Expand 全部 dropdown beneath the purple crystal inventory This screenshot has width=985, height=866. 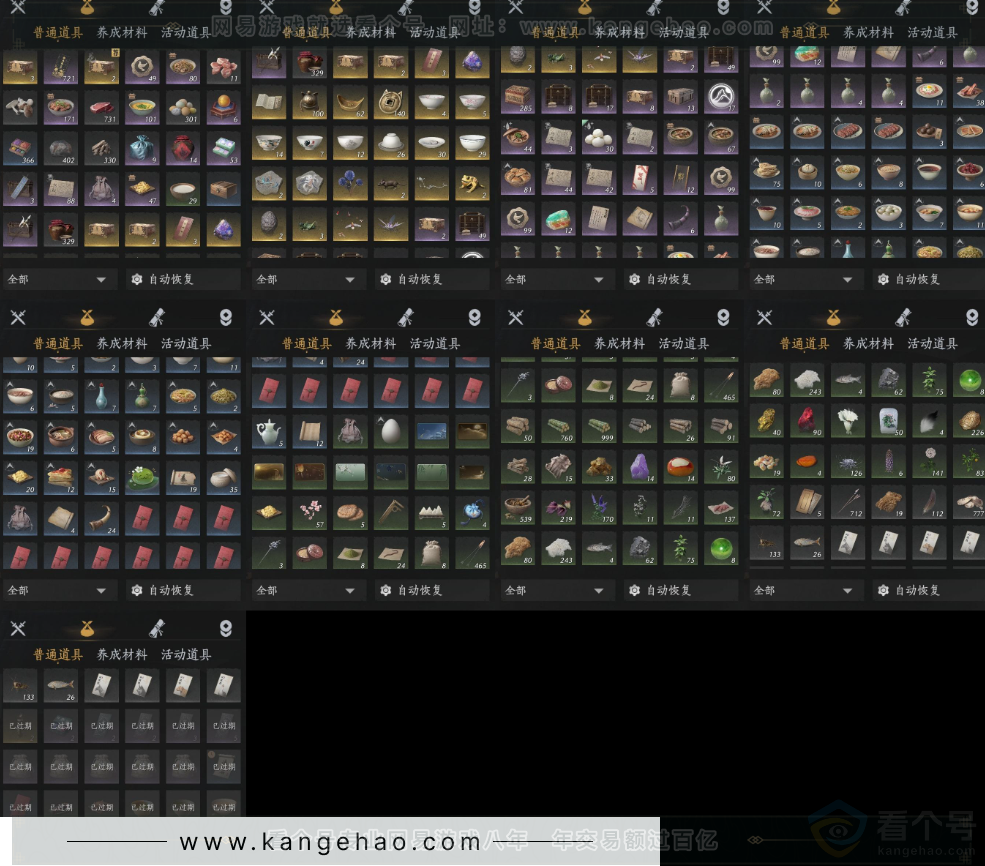[556, 590]
